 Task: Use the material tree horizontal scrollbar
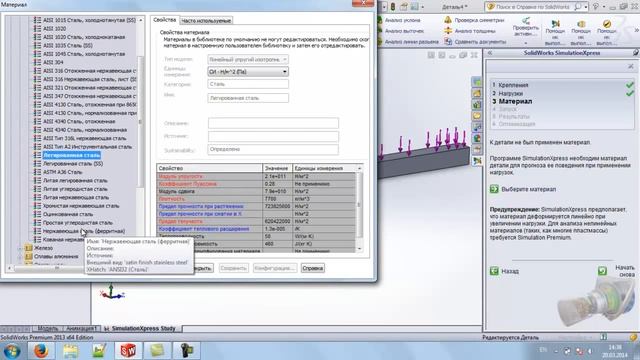[47, 268]
